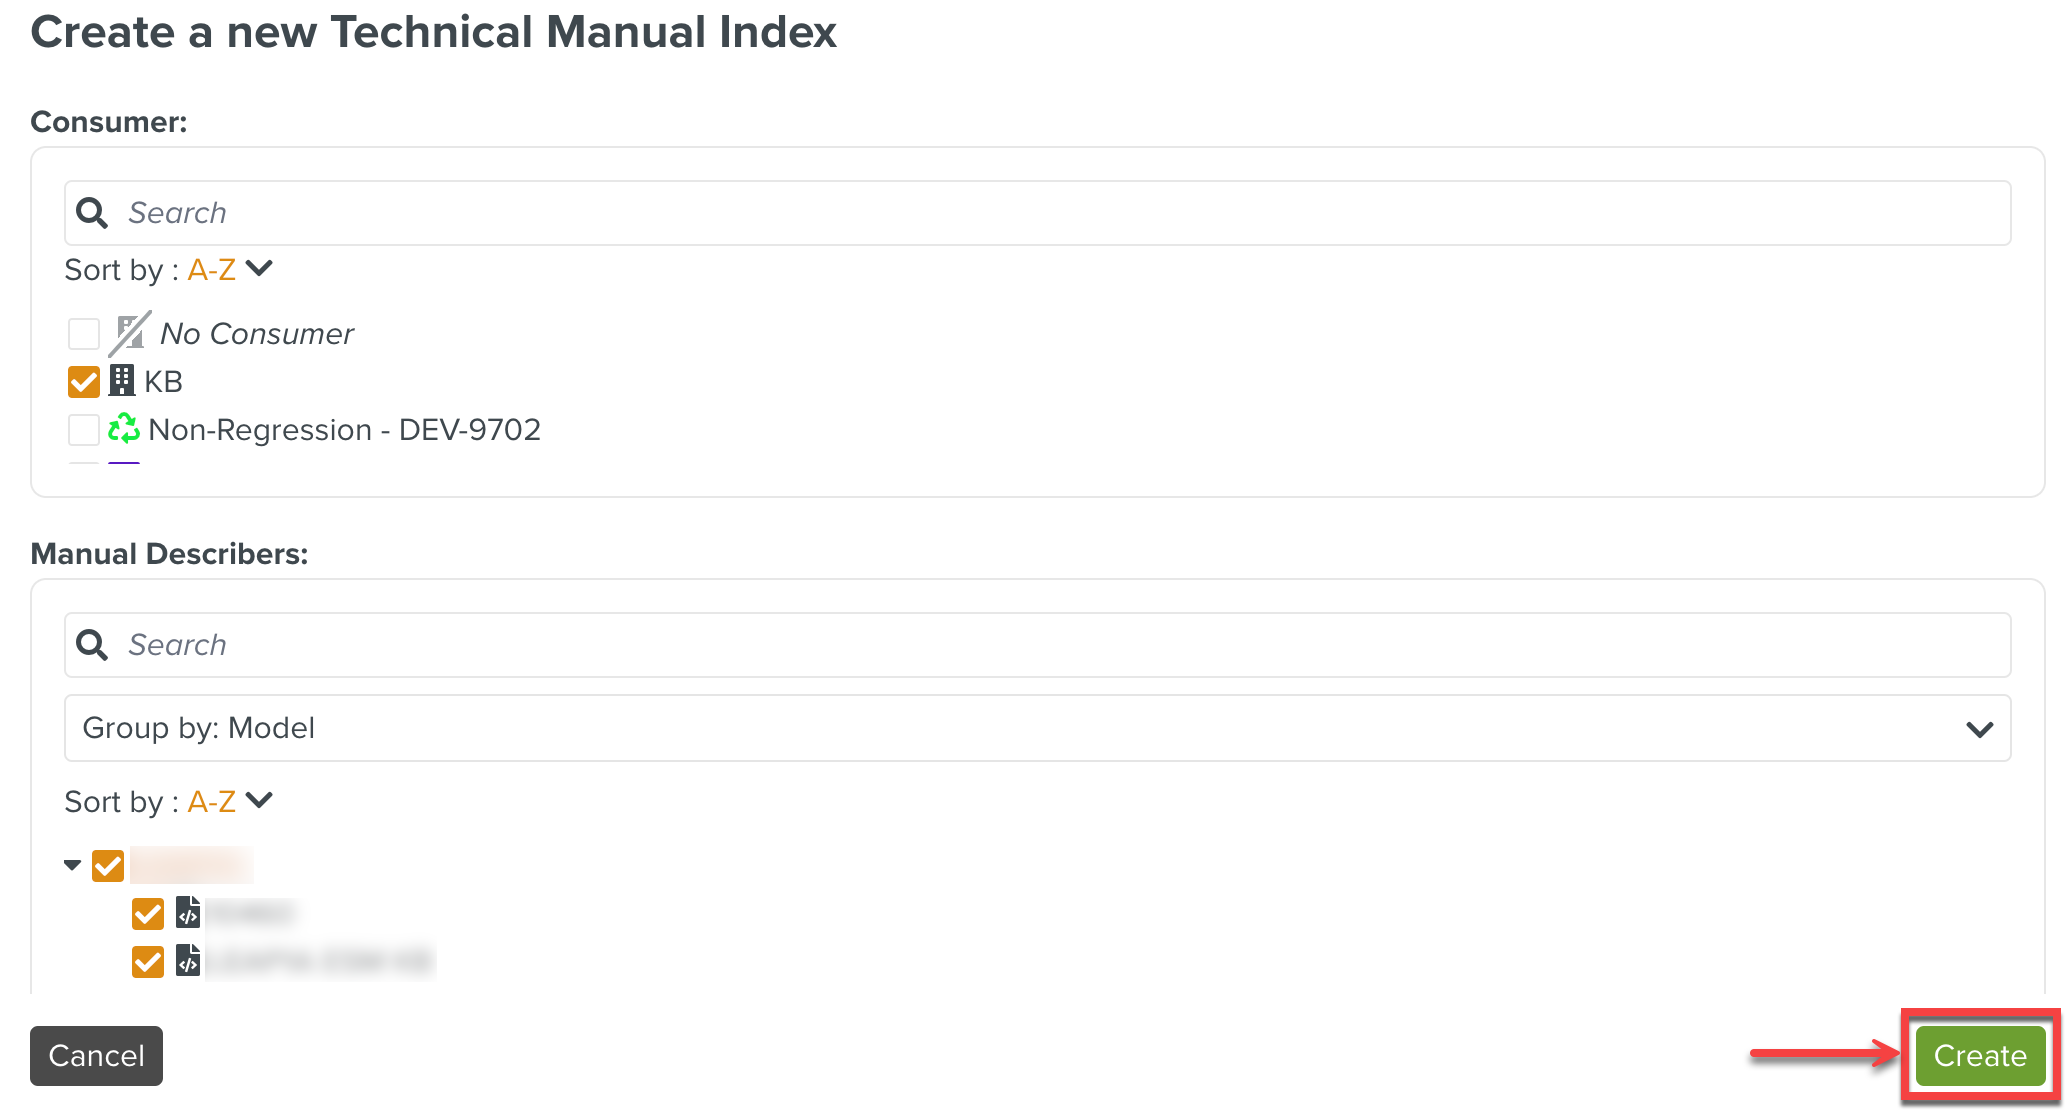
Task: Click the green Create button
Action: [x=1979, y=1056]
